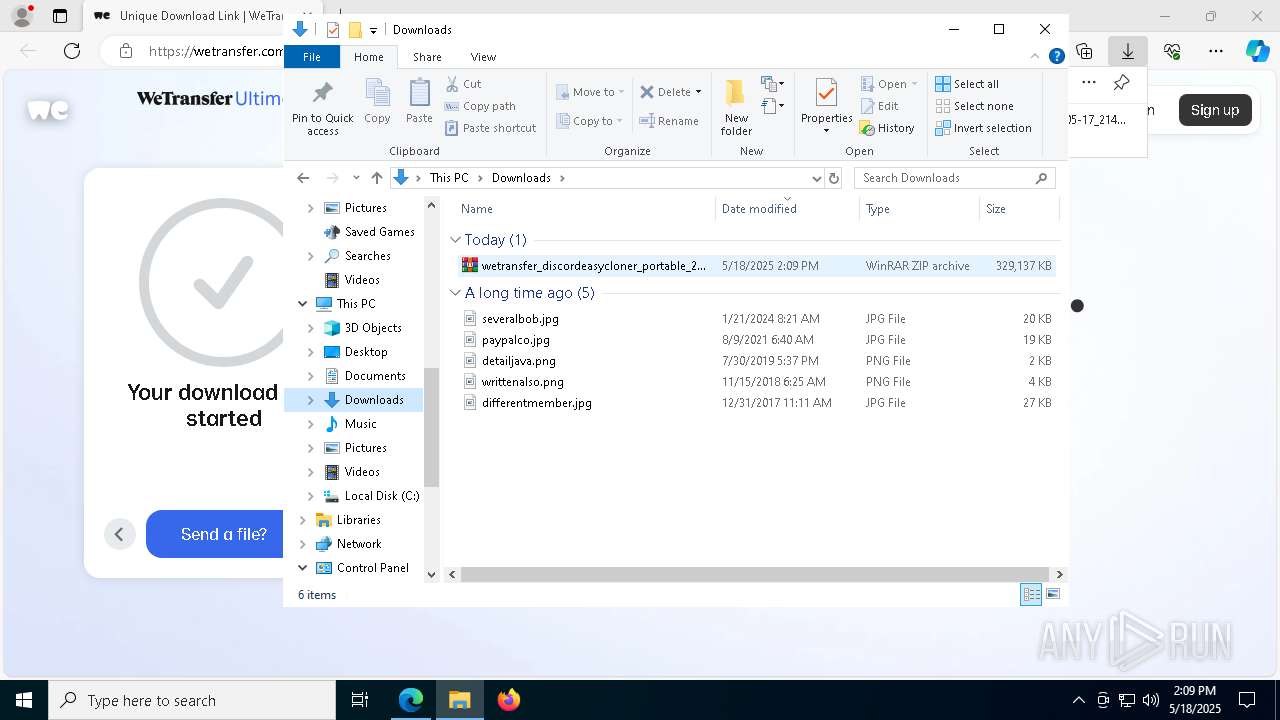Viewport: 1280px width, 720px height.
Task: Click the Open ribbon command
Action: [888, 84]
